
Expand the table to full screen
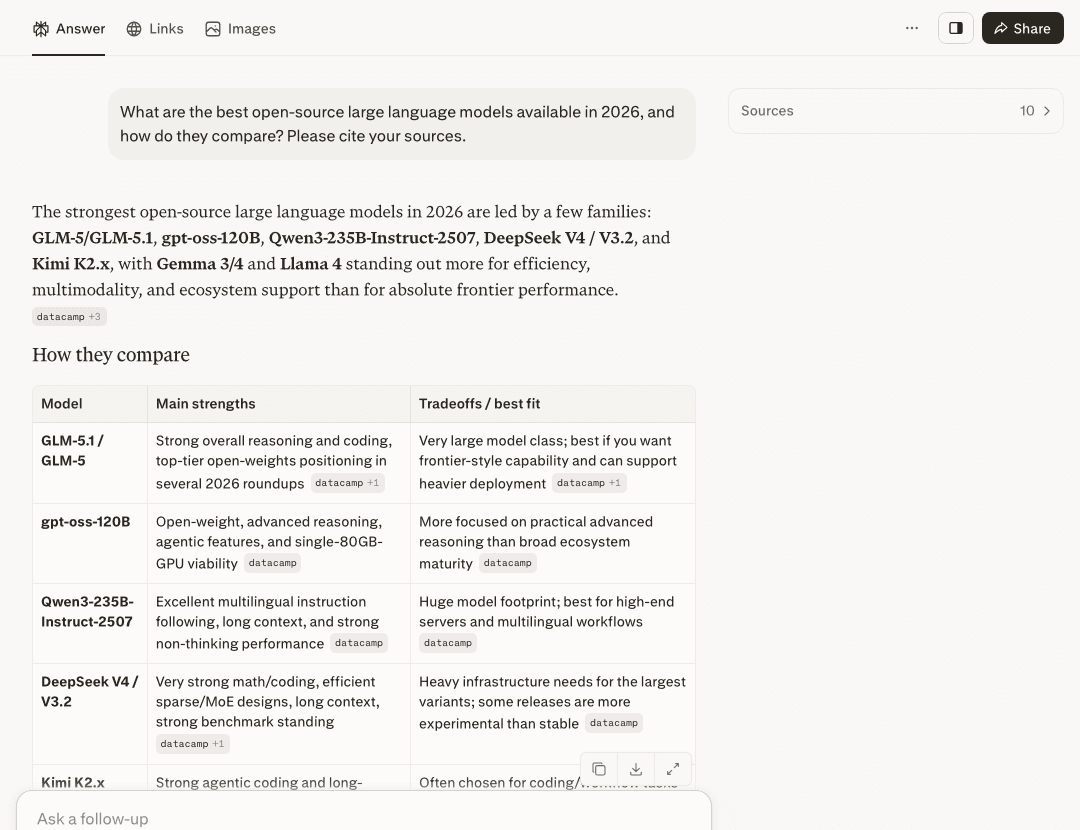(x=673, y=769)
